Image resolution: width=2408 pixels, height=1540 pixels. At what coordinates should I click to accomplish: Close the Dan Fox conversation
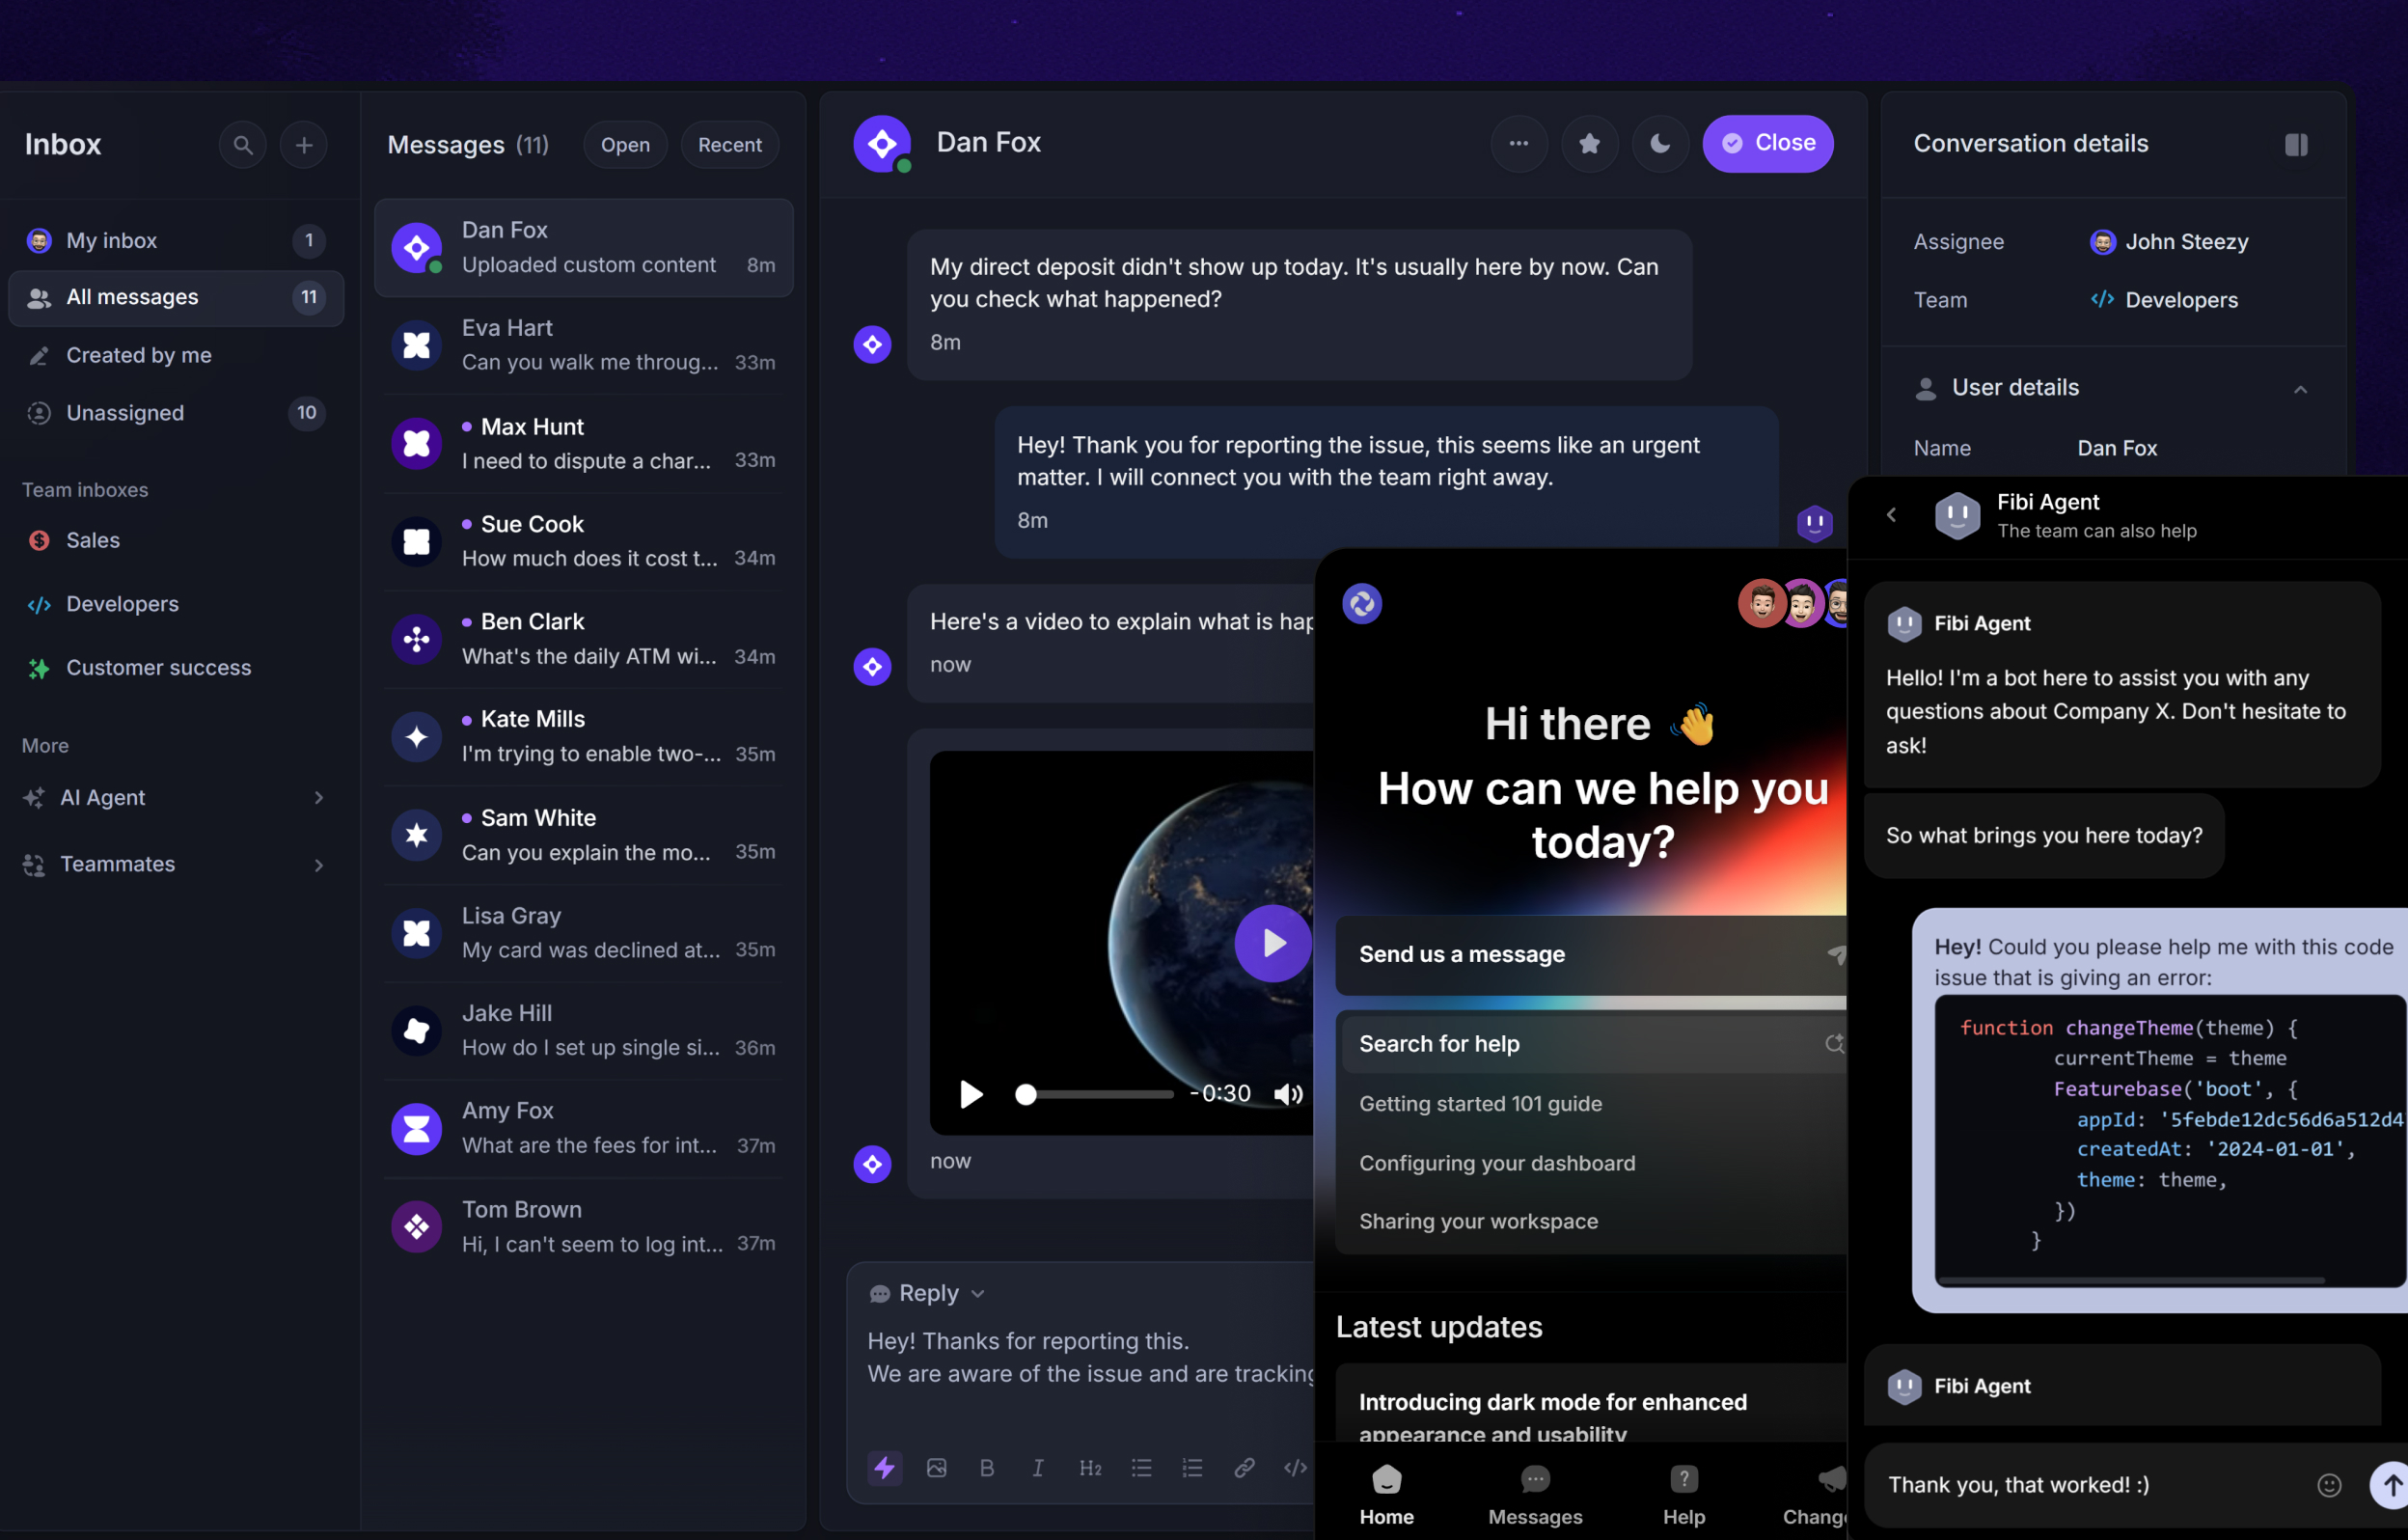pyautogui.click(x=1767, y=143)
